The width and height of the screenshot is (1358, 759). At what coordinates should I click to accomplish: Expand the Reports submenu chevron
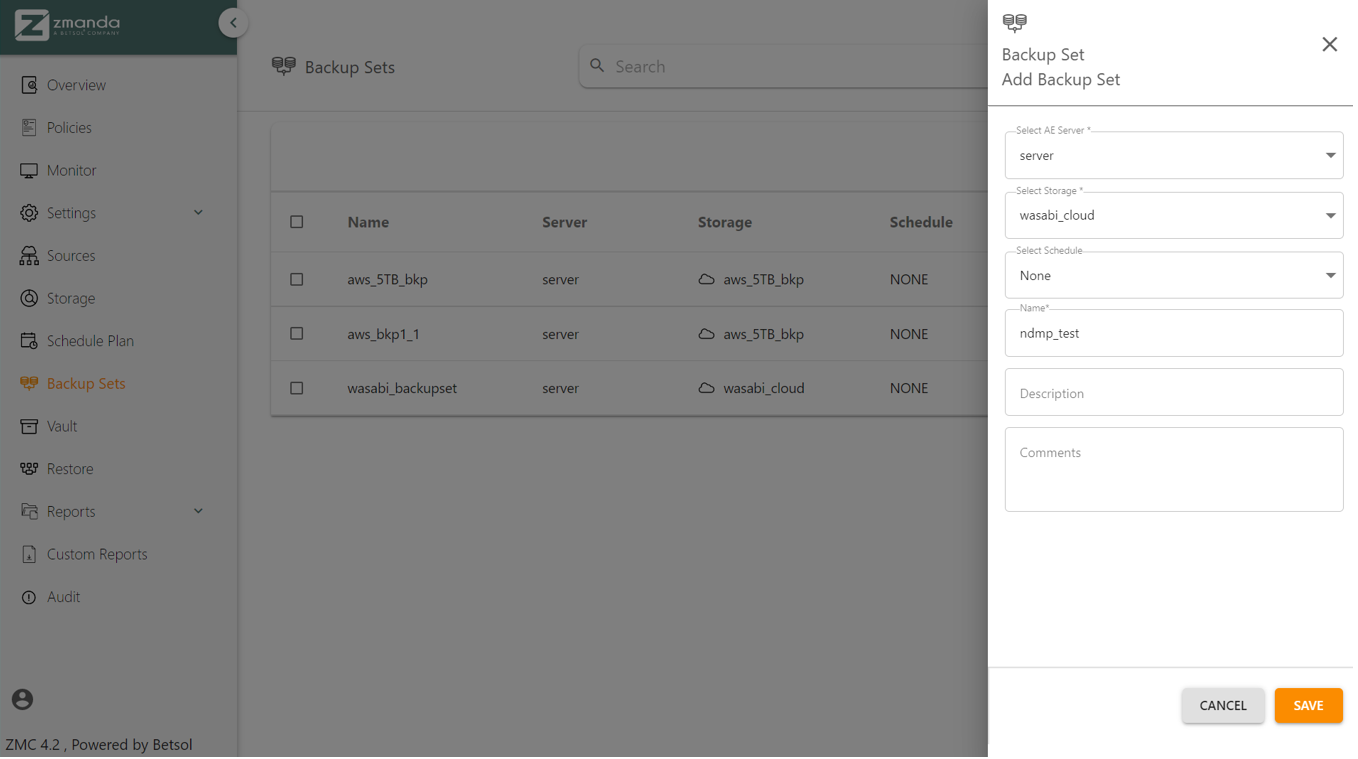pos(199,512)
